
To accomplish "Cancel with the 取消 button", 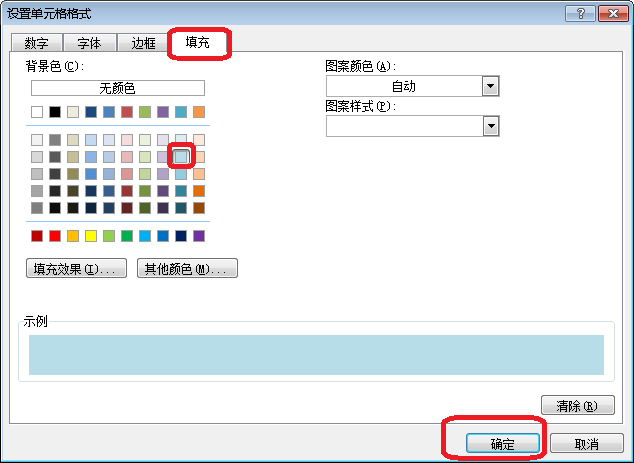I will tap(587, 444).
